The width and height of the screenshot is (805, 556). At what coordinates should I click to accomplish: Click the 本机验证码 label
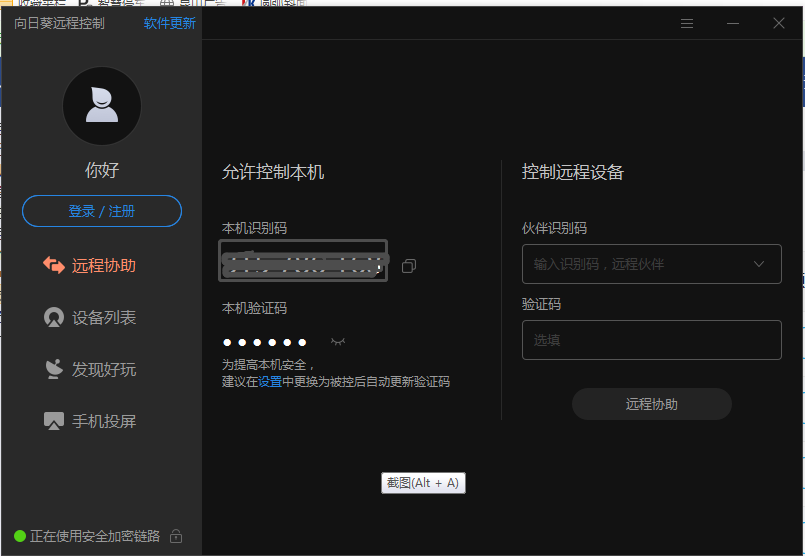coord(254,308)
